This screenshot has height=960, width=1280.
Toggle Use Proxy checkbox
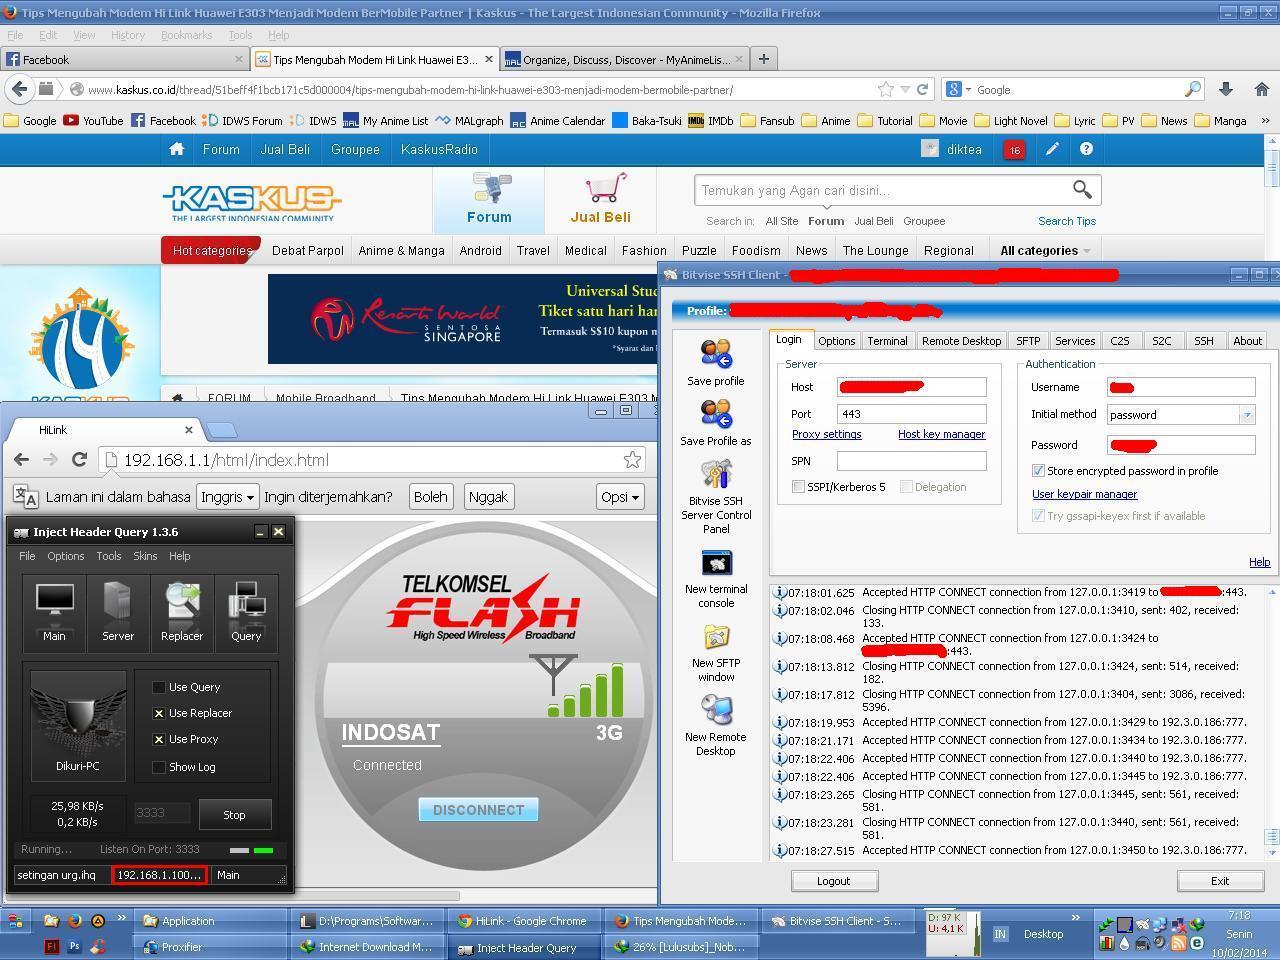click(158, 739)
